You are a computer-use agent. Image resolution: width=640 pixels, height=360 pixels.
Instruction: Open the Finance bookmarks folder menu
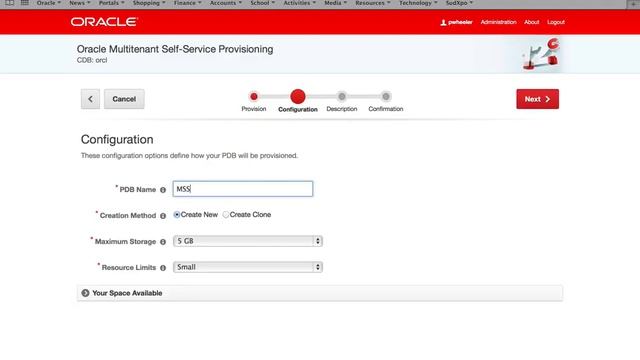point(187,3)
